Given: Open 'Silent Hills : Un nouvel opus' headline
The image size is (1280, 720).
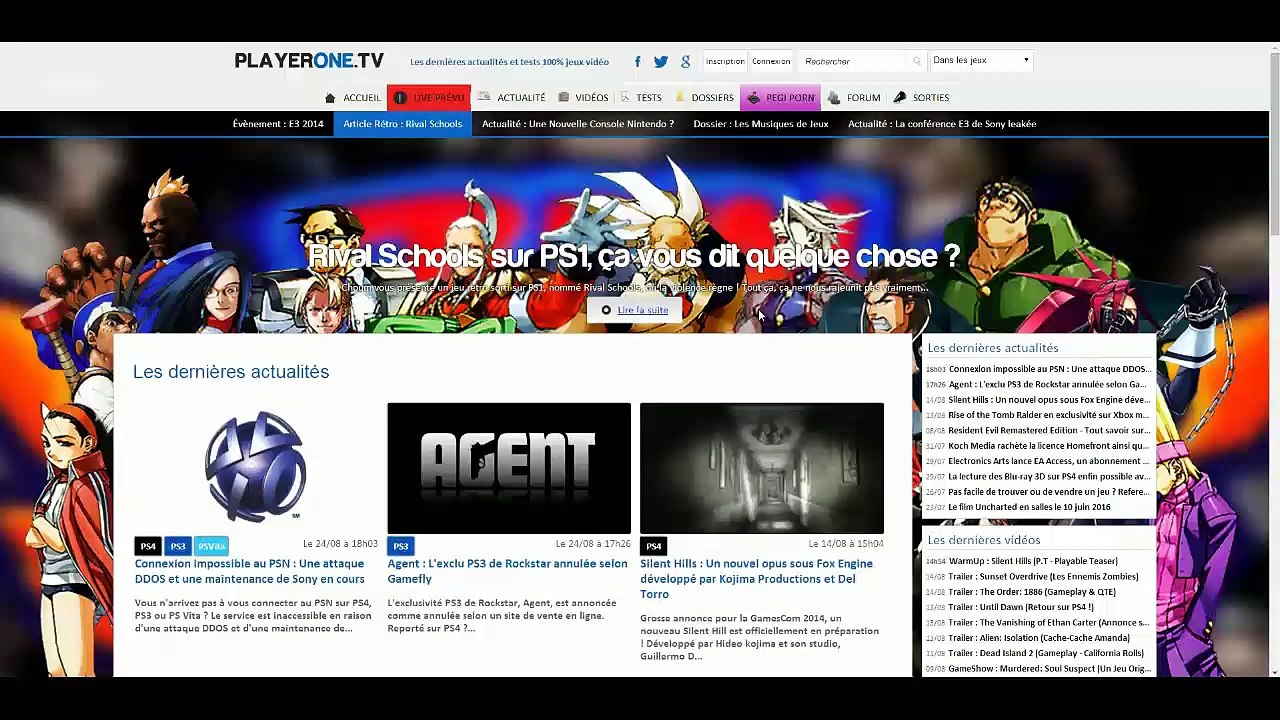Looking at the screenshot, I should pyautogui.click(x=757, y=579).
